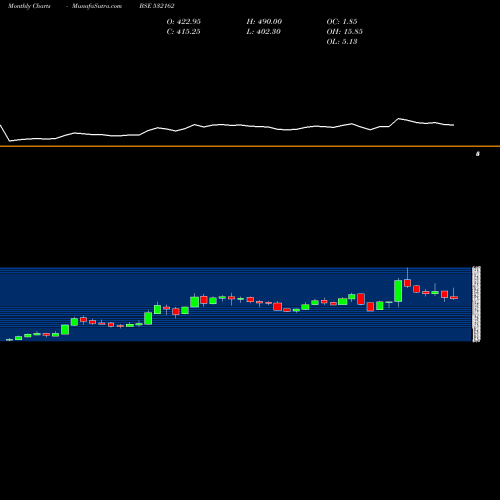This screenshot has height=500, width=500.
Task: Click the price axis scale beside the candlestick chart
Action: (476, 304)
